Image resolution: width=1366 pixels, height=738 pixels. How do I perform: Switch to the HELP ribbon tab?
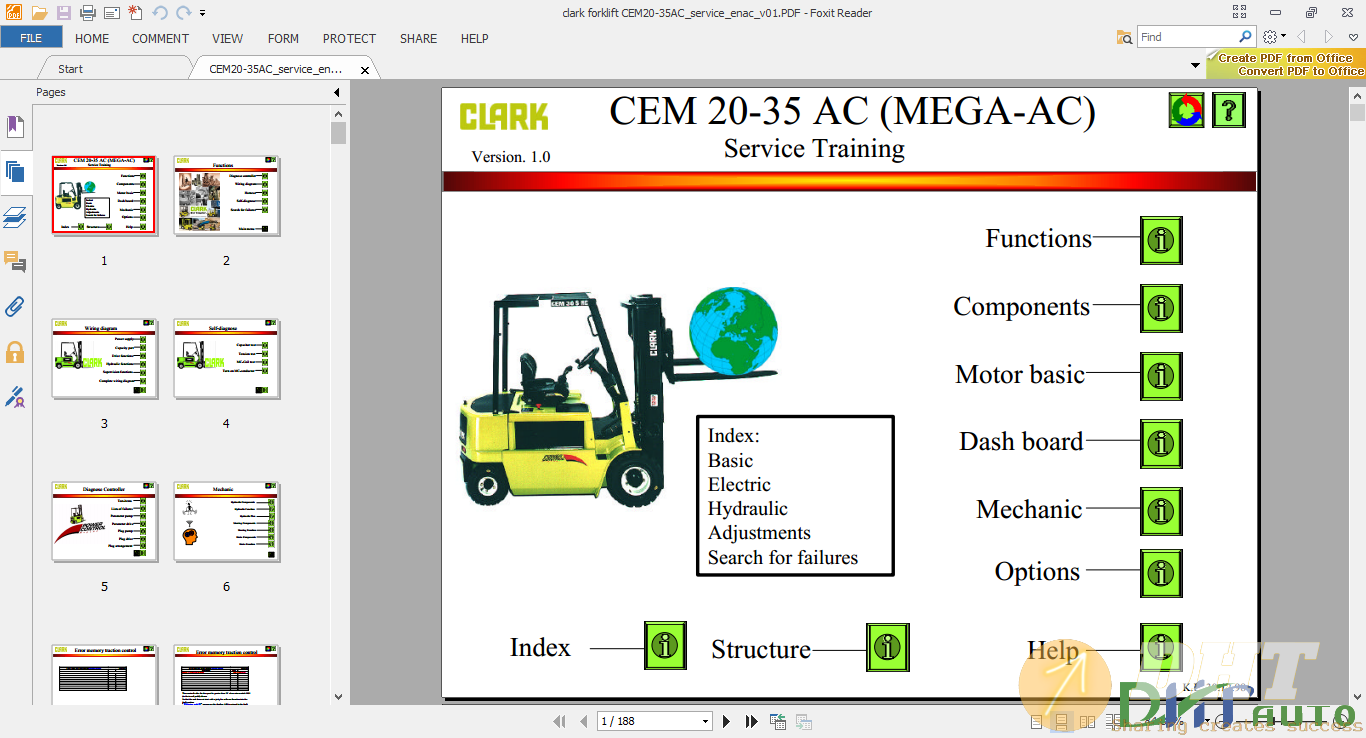click(474, 38)
